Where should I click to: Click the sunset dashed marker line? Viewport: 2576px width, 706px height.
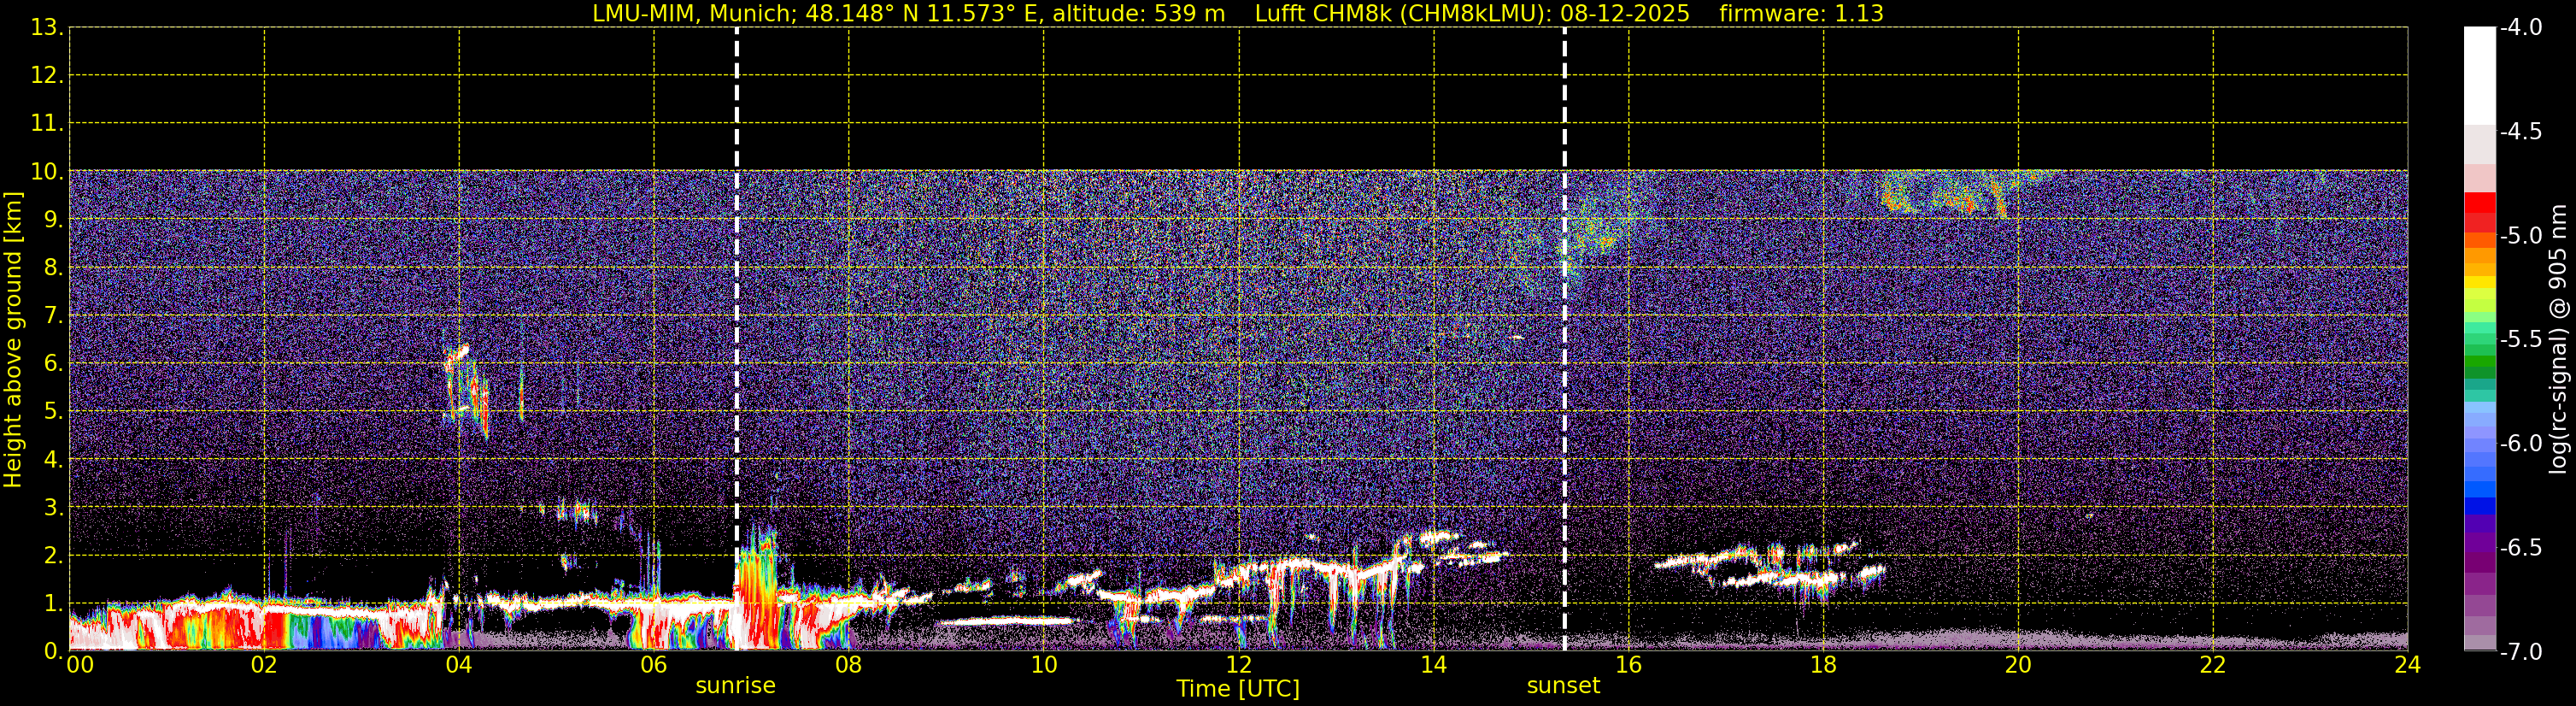click(x=1565, y=339)
